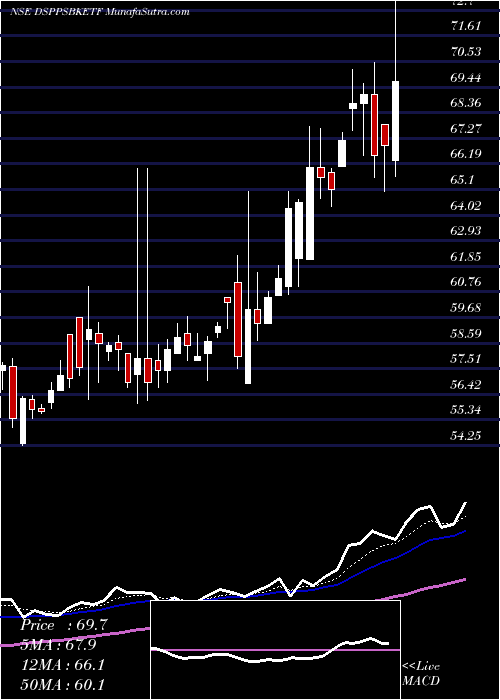Select the 70.53 price axis label

coord(466,52)
